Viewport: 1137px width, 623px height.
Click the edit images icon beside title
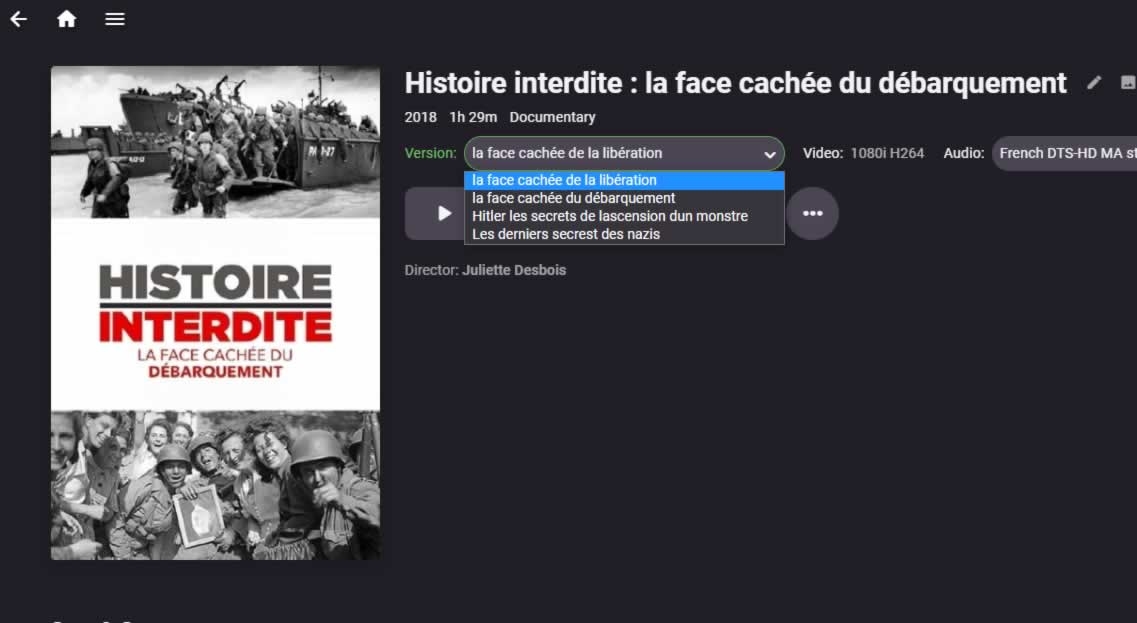[x=1128, y=83]
